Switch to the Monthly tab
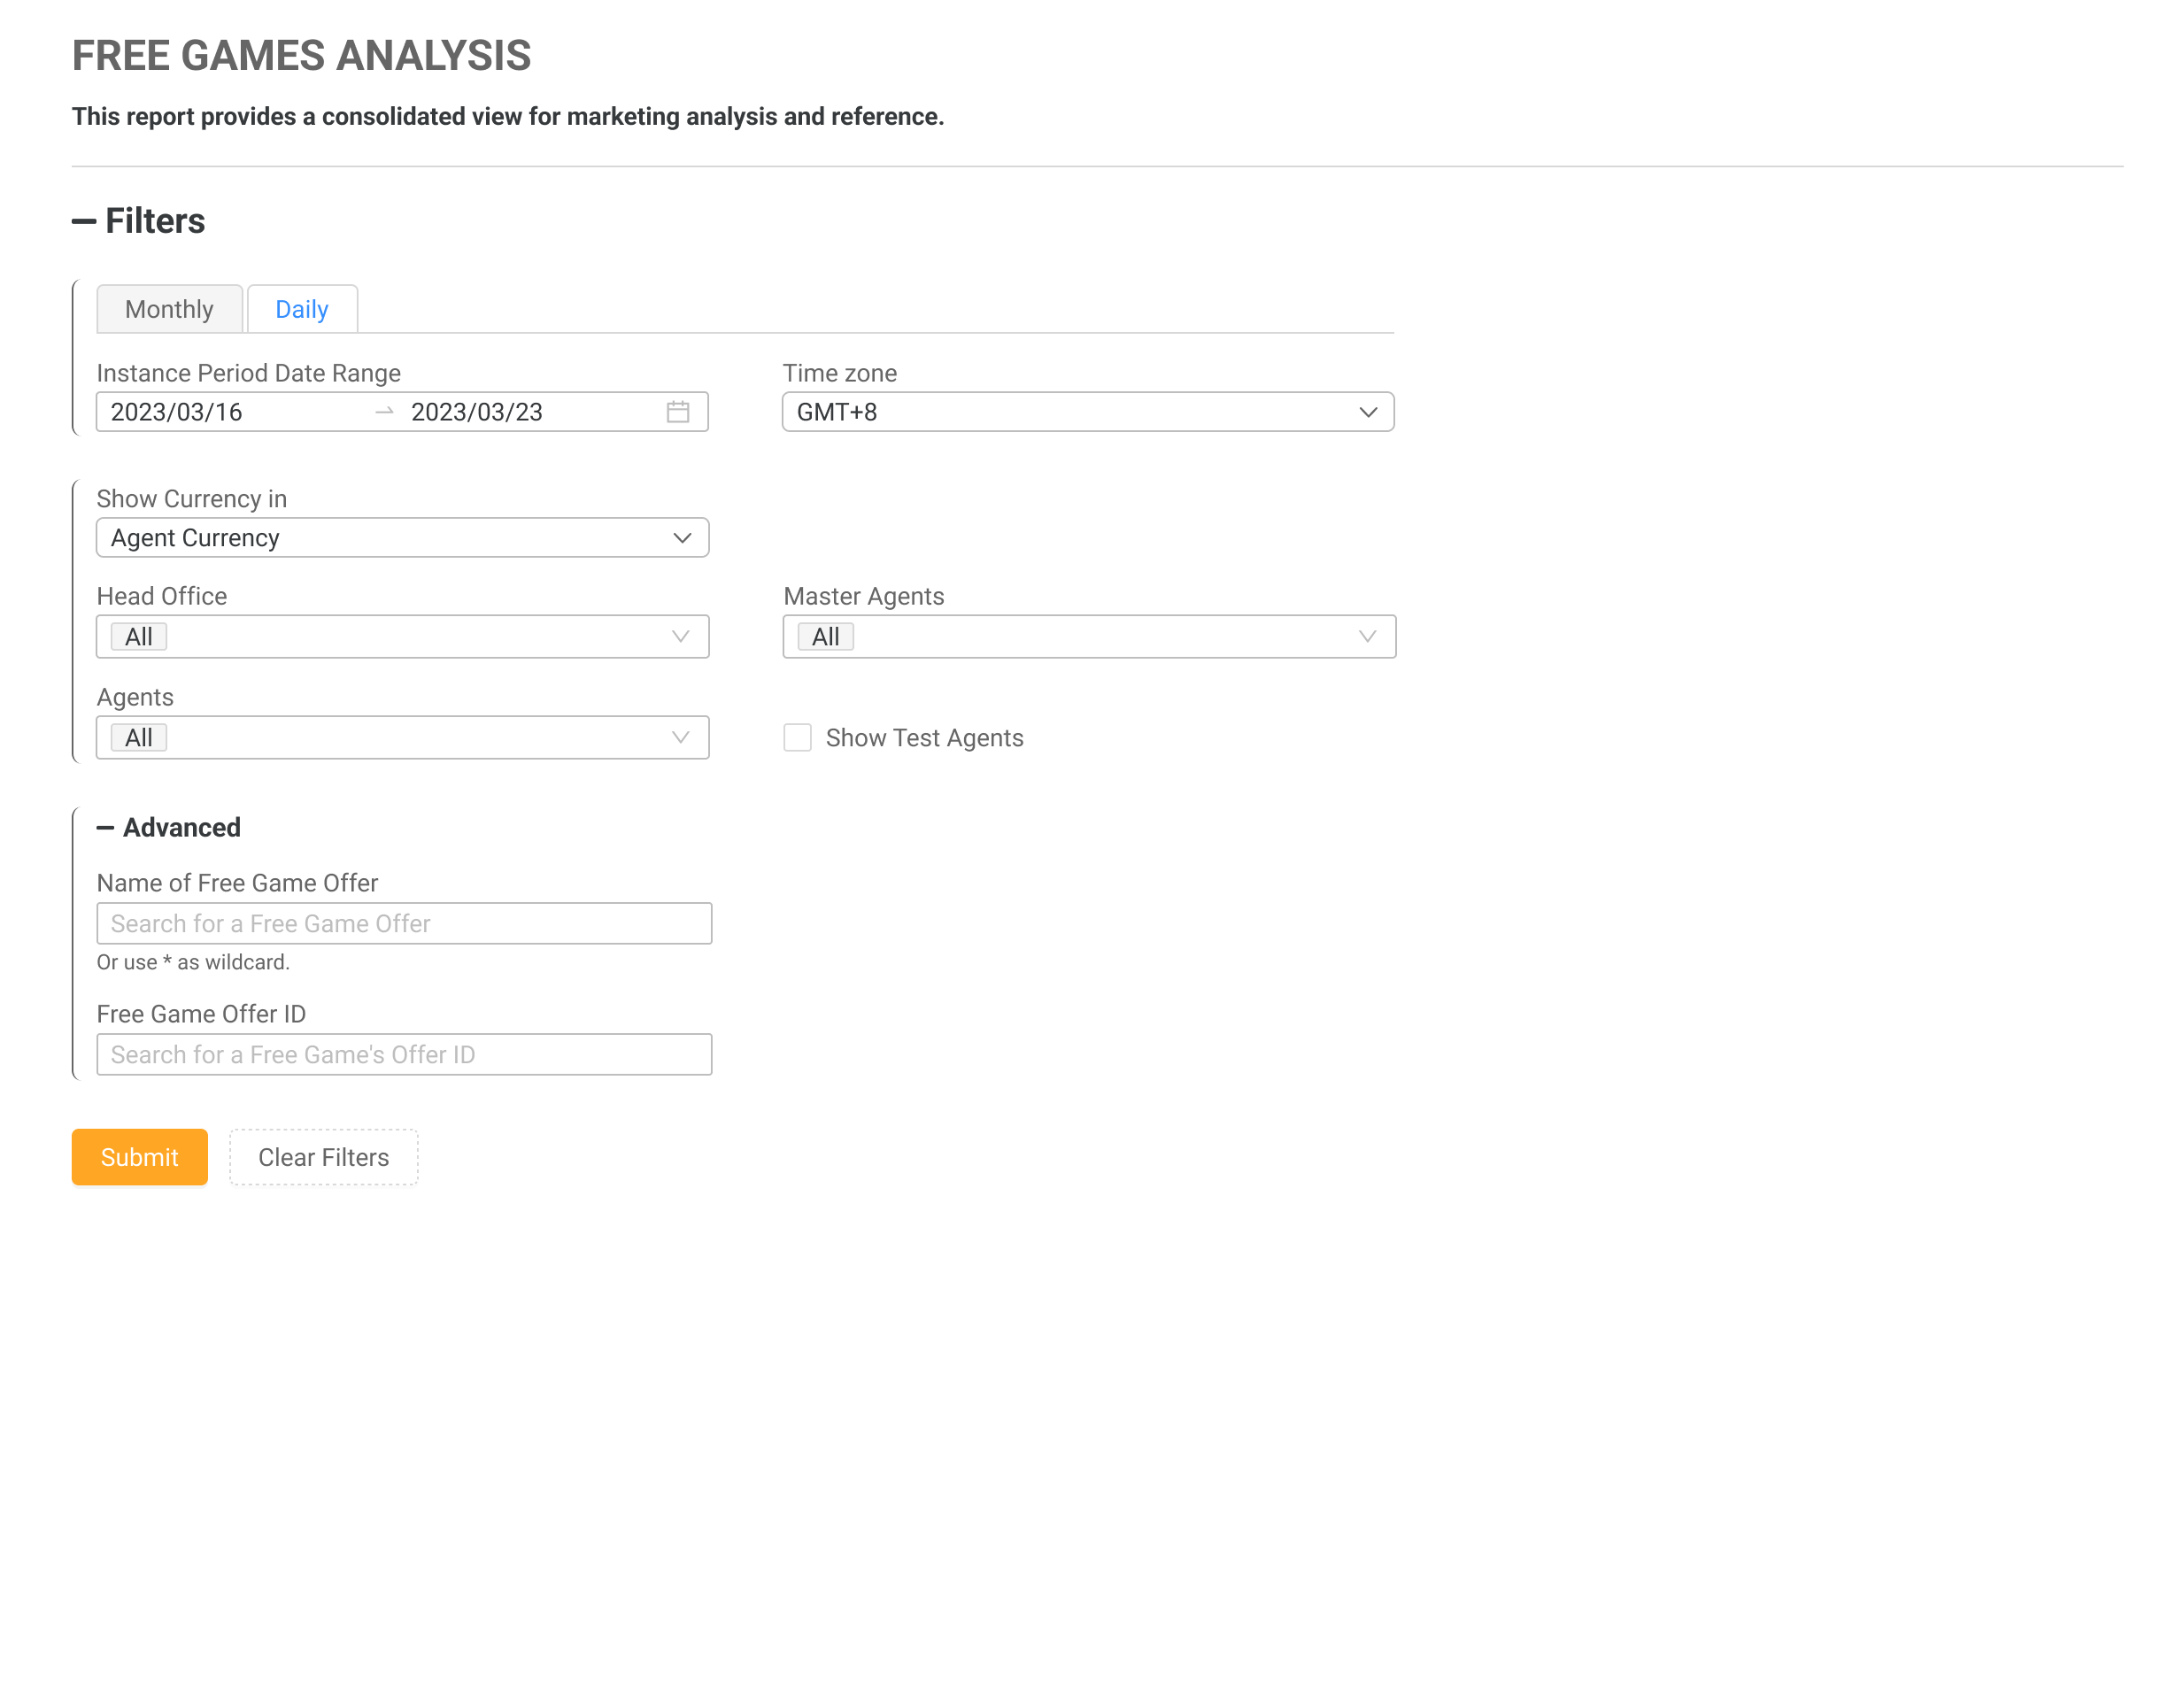Screen dimensions: 2184x1690 coord(169,309)
